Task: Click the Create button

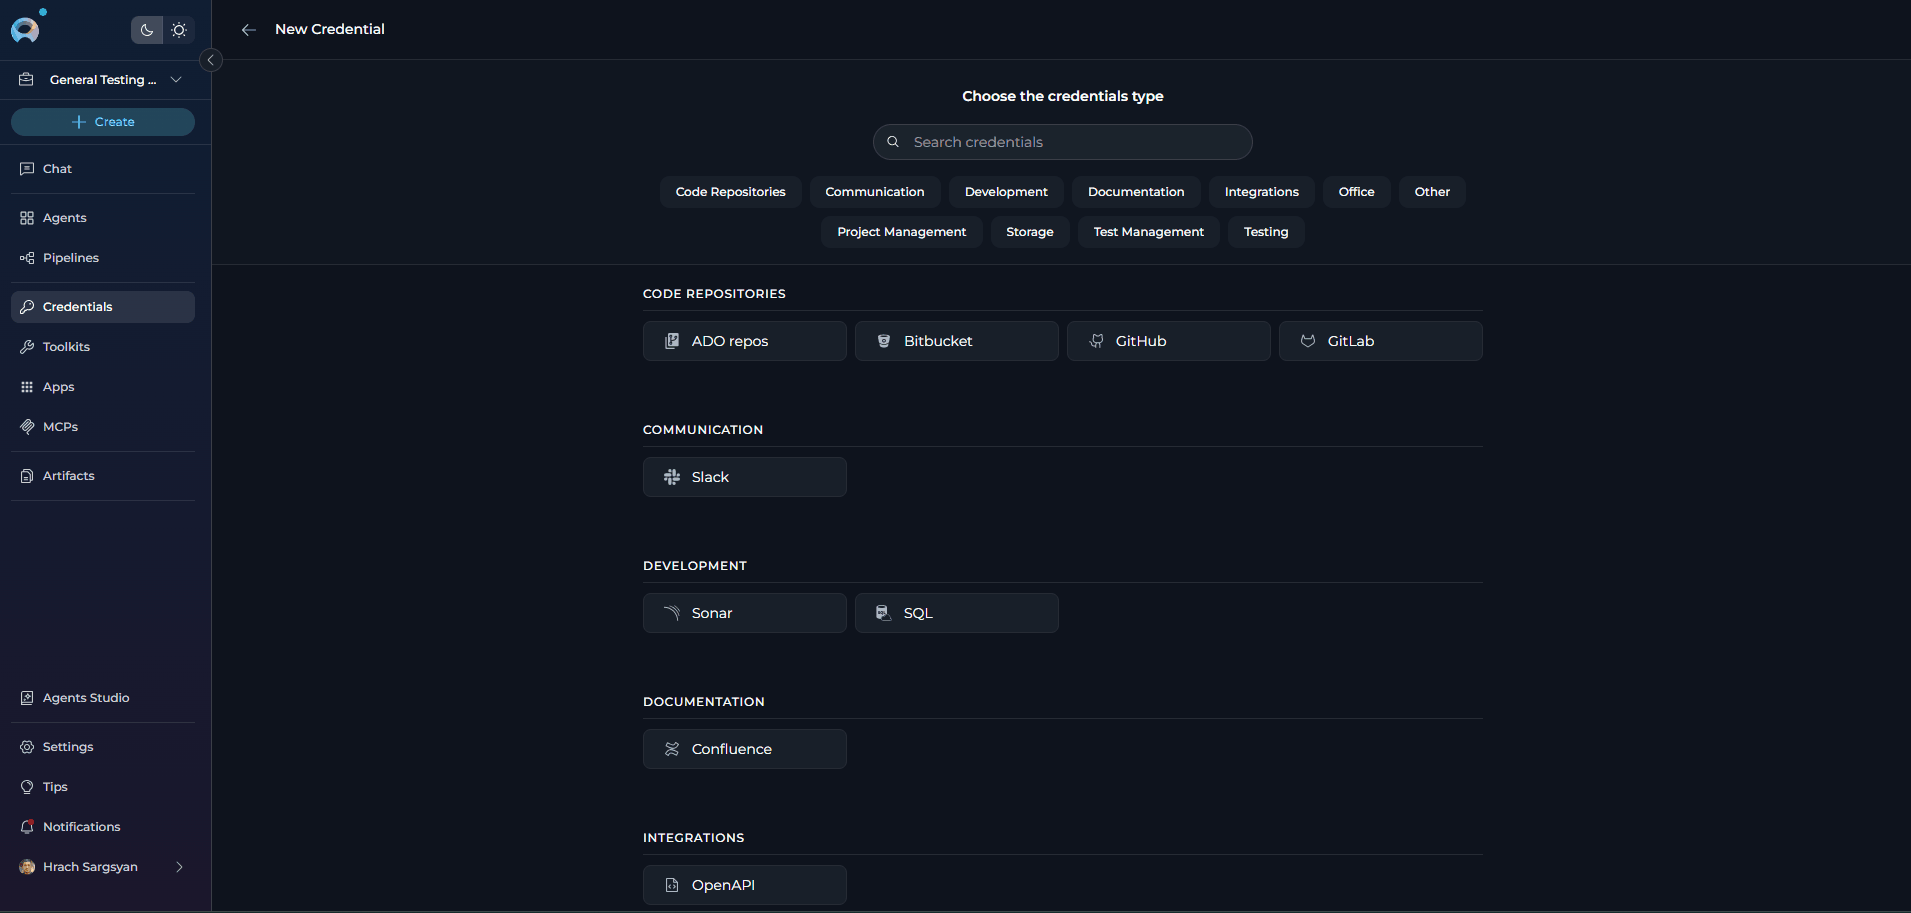Action: 103,122
